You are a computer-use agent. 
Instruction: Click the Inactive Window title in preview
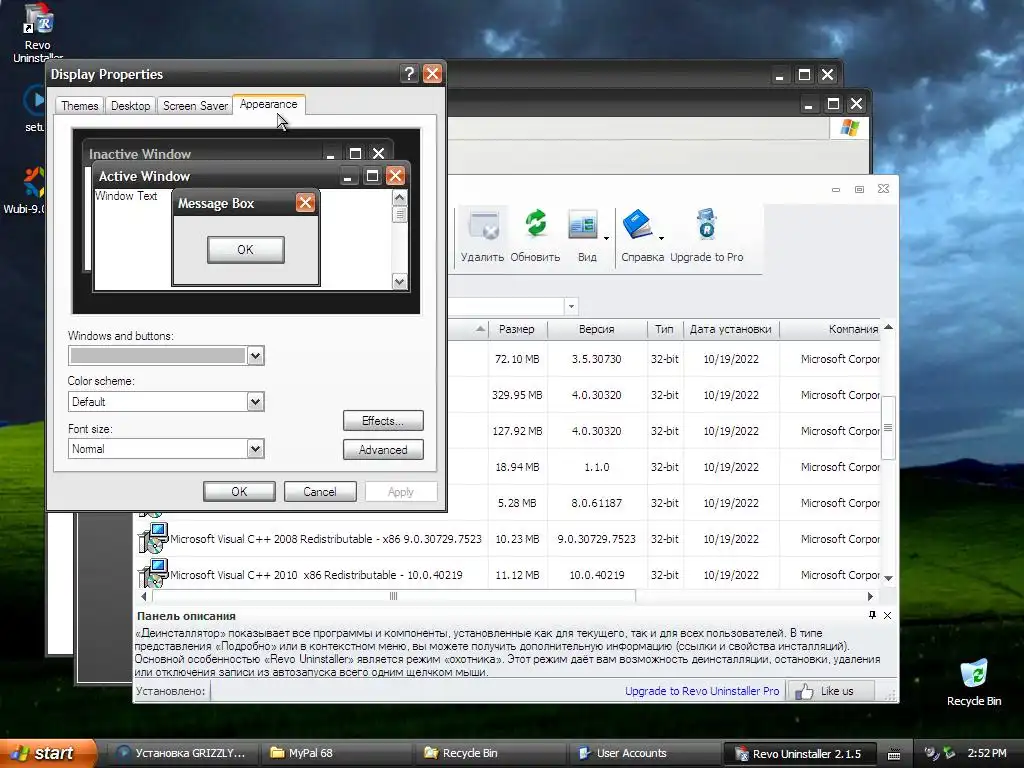tap(140, 154)
